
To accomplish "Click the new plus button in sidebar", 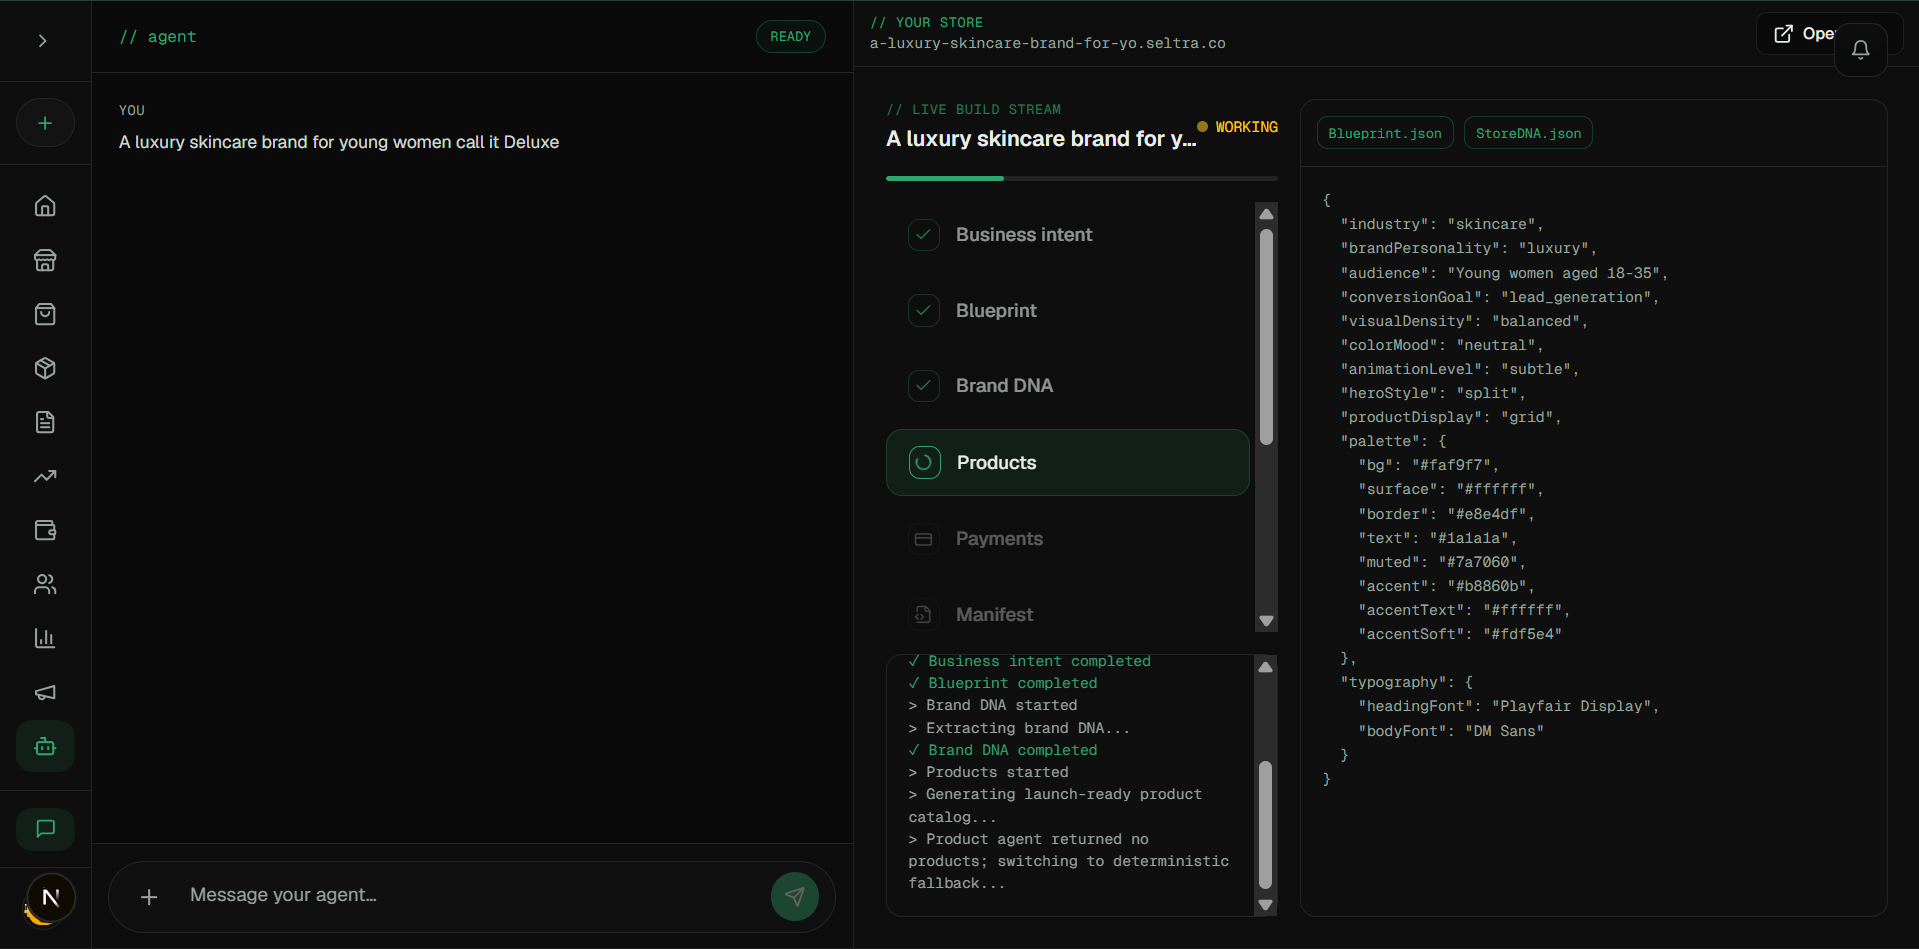I will 45,123.
